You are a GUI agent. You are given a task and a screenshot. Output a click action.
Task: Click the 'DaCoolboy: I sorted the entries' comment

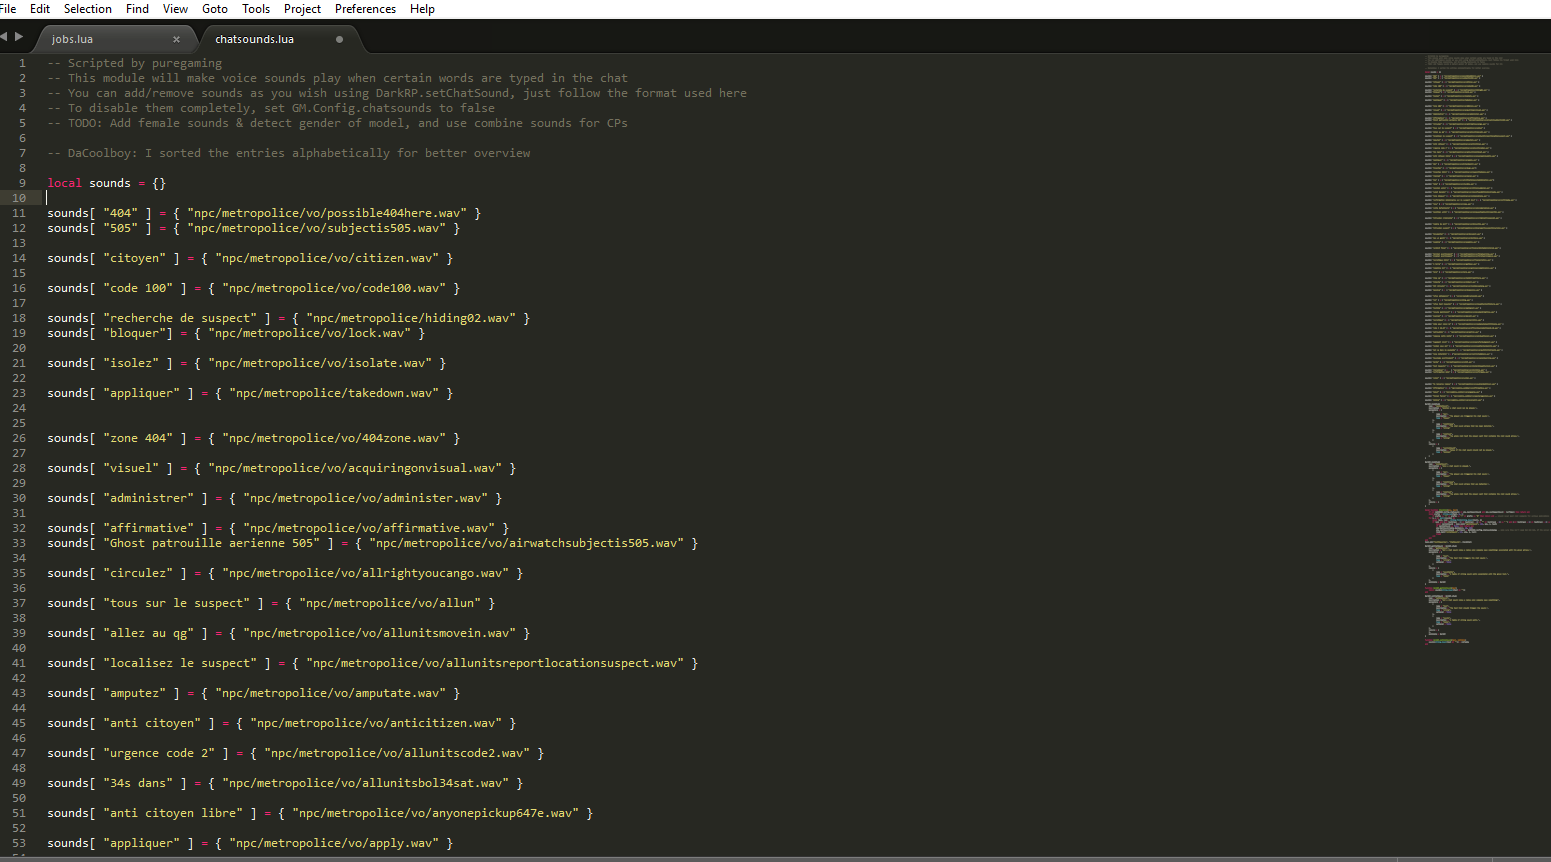point(289,153)
